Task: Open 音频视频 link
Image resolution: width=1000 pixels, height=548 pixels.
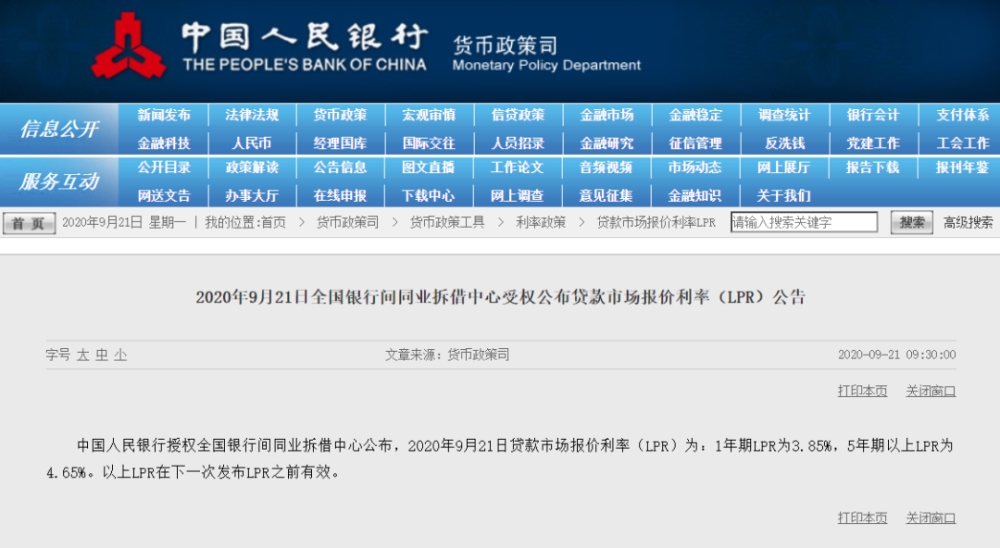Action: (x=607, y=167)
